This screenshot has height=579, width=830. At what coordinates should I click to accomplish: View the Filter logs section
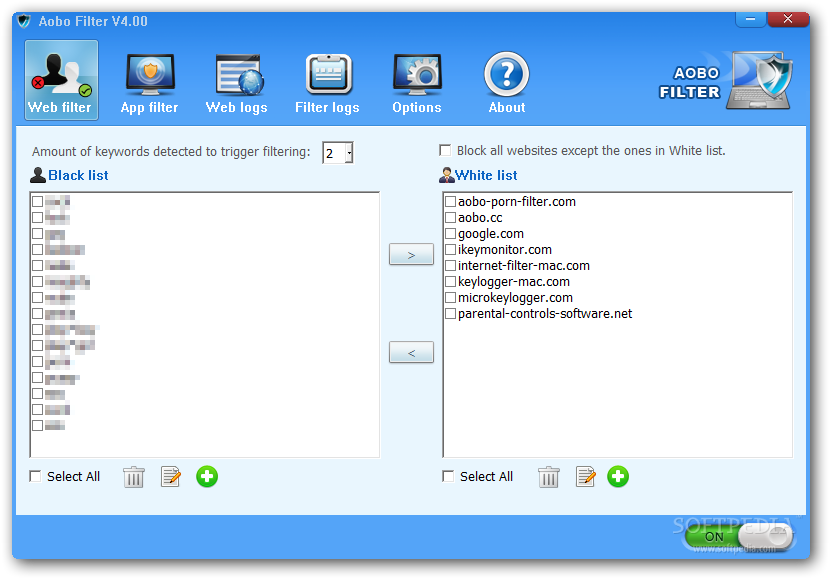coord(327,84)
